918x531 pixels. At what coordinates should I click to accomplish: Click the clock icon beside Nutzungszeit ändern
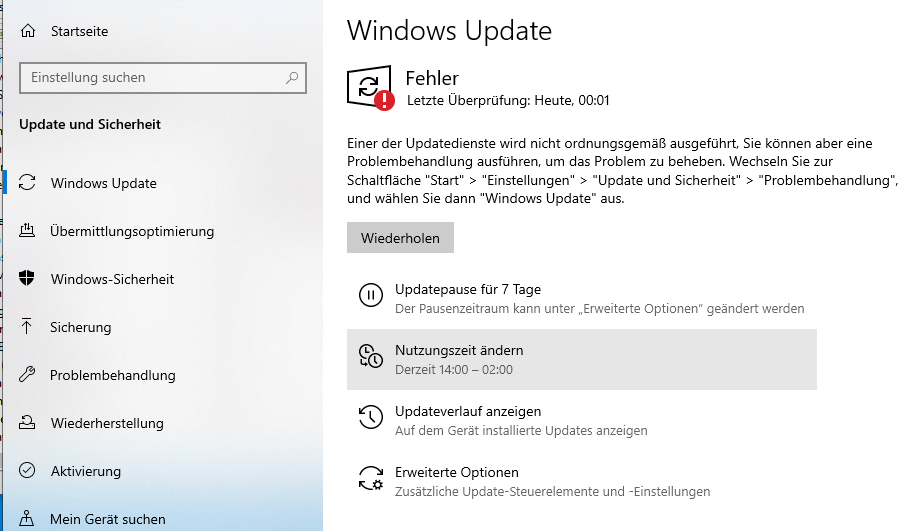371,356
